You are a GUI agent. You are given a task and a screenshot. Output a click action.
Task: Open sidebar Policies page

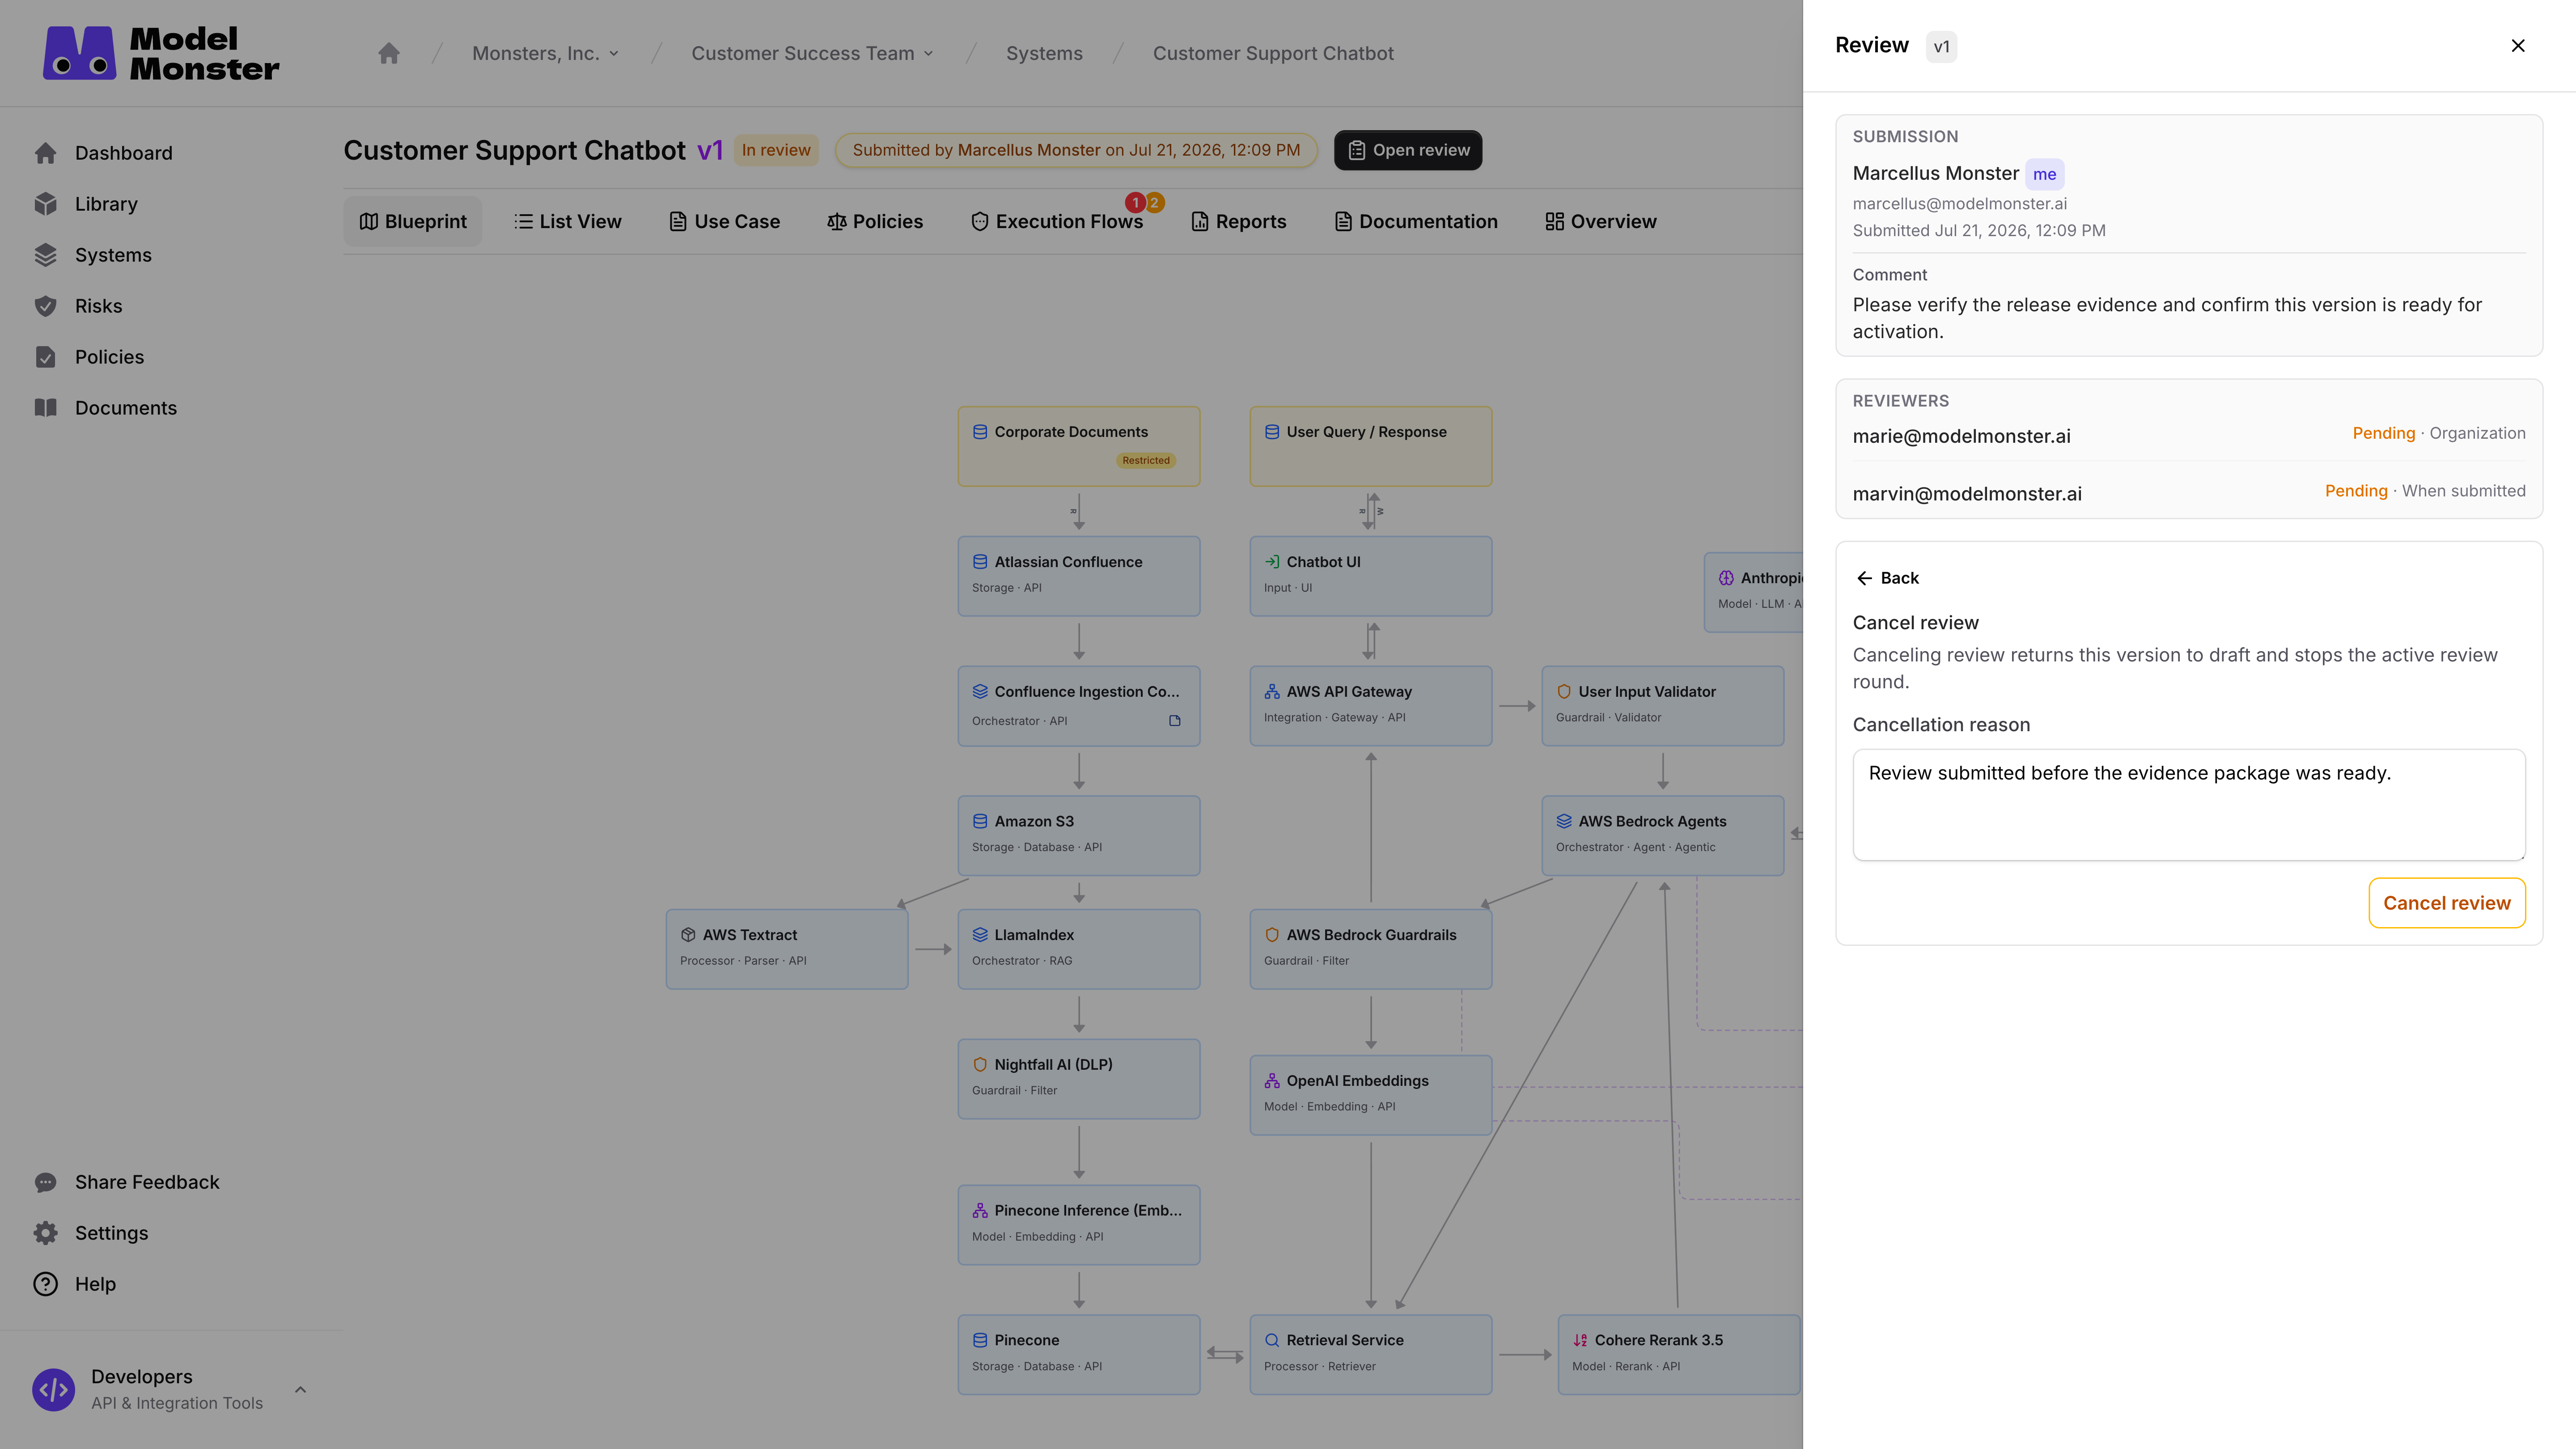tap(109, 357)
